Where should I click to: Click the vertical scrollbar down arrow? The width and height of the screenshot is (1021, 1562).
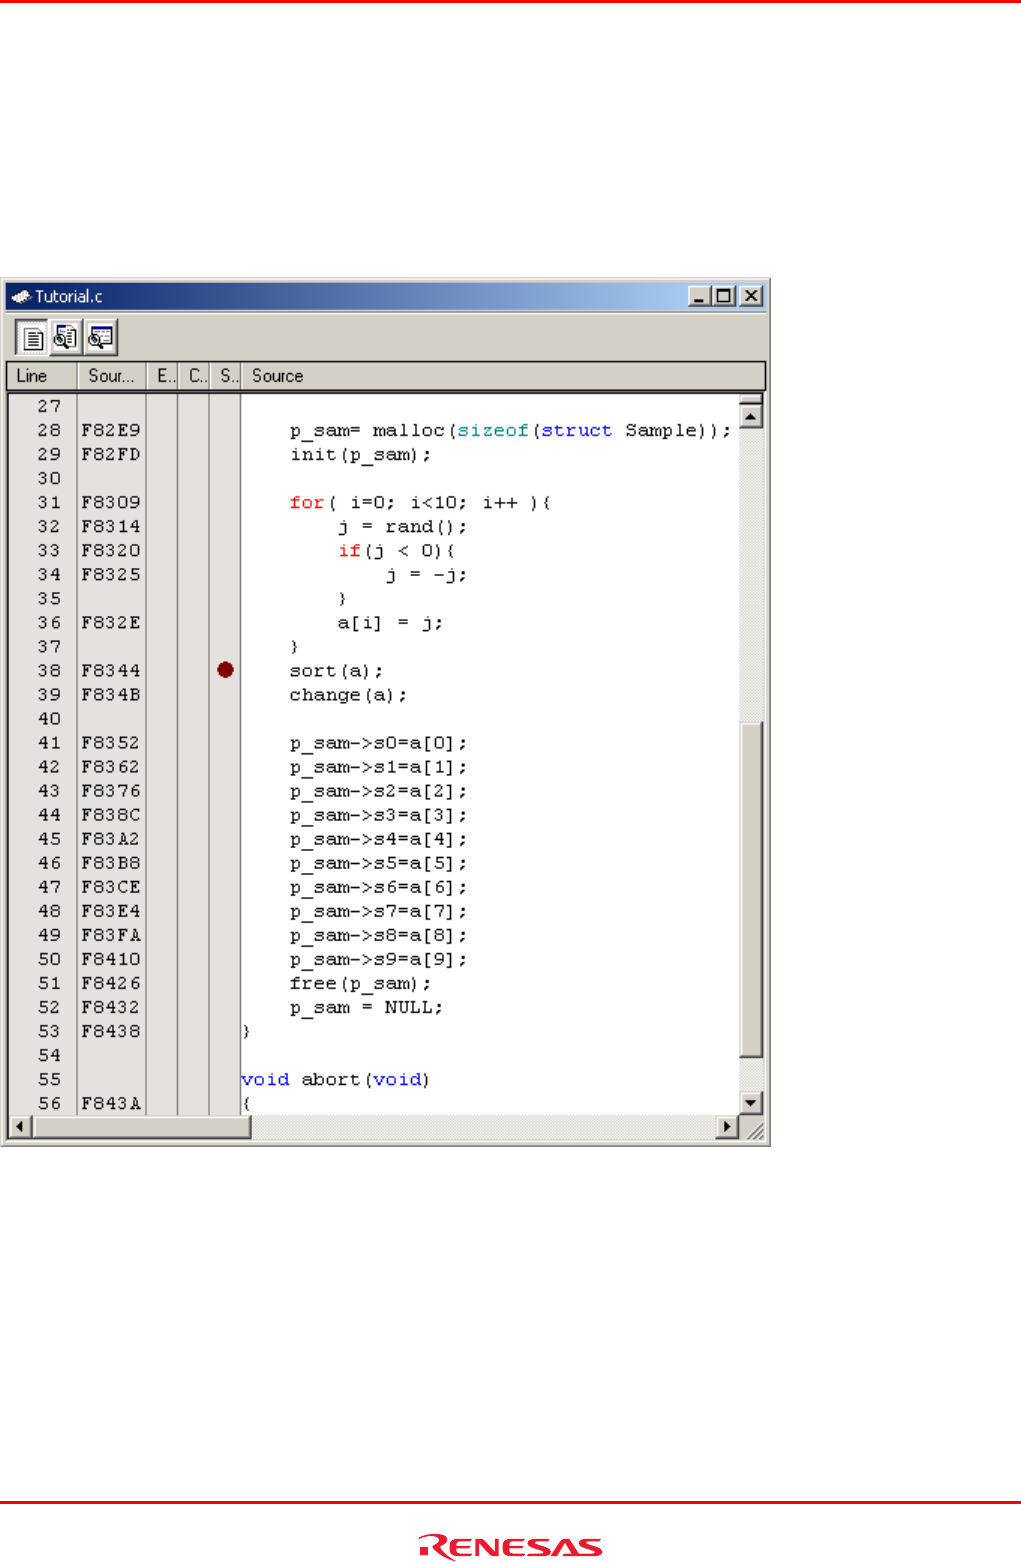pyautogui.click(x=751, y=1103)
